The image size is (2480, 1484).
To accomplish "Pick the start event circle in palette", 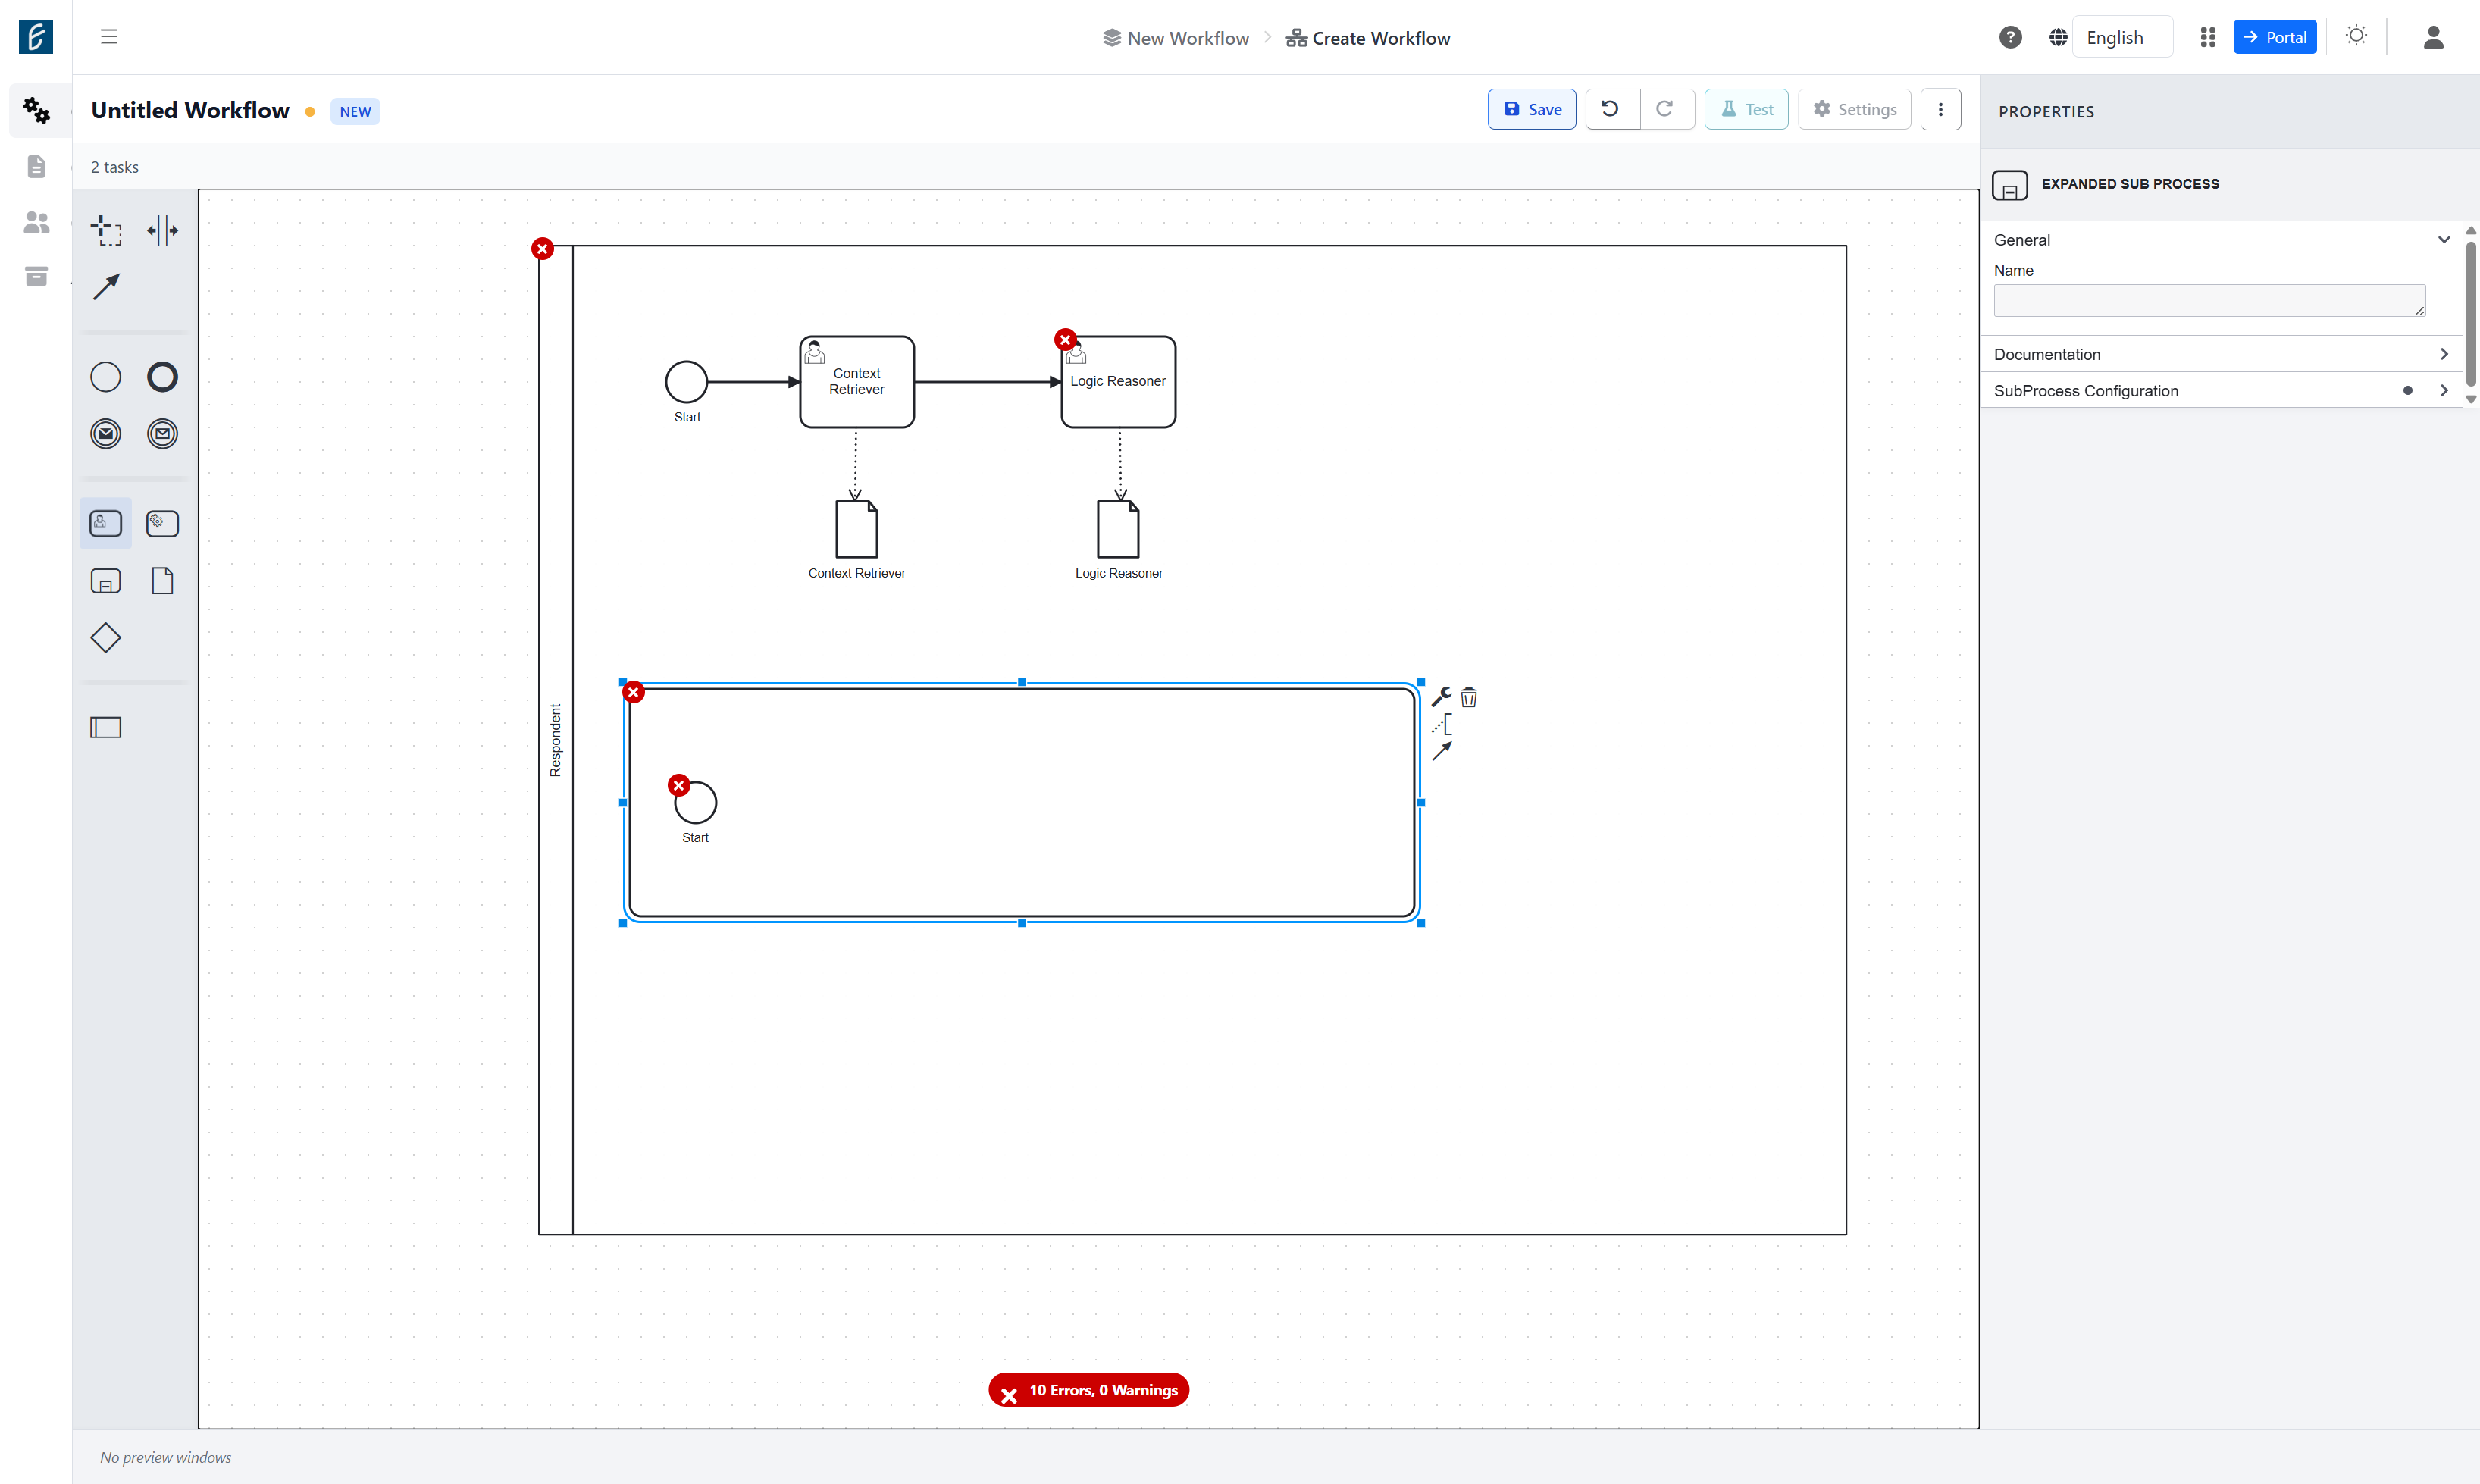I will 106,377.
